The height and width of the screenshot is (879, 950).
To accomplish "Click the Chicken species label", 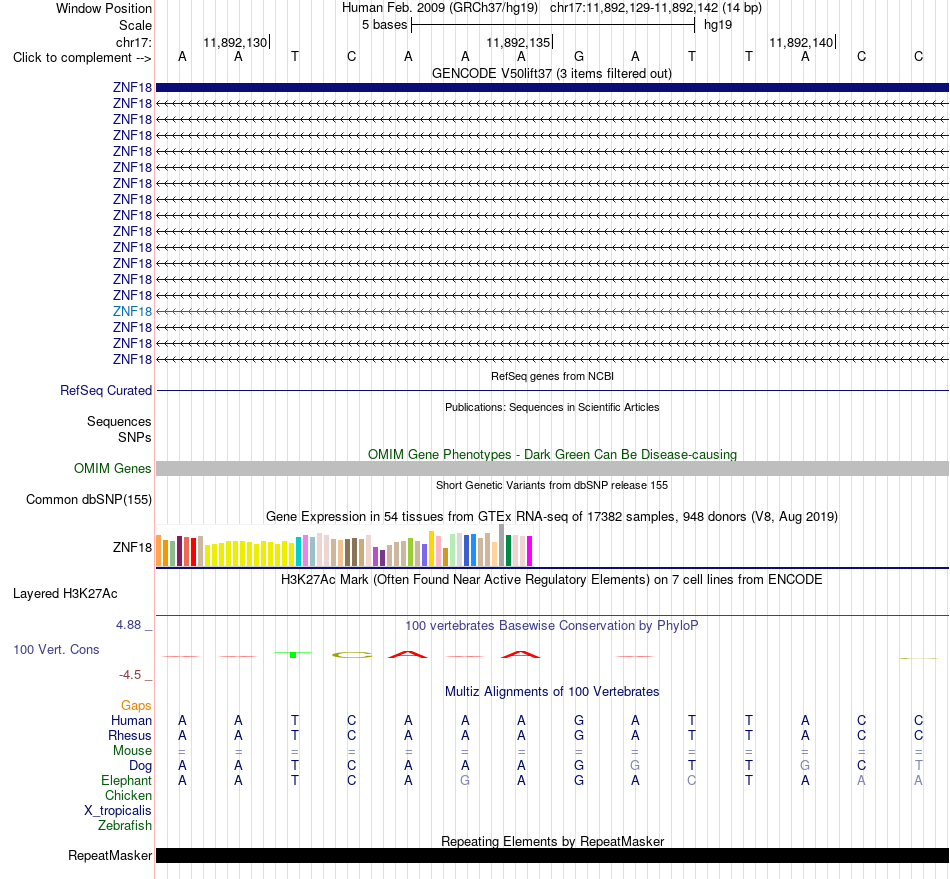I will pyautogui.click(x=128, y=795).
